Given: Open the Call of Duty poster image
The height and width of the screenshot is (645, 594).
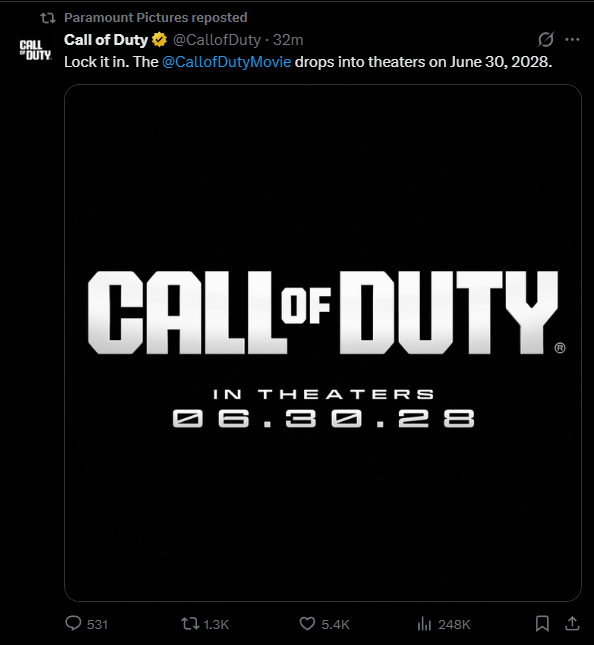Looking at the screenshot, I should (x=323, y=343).
